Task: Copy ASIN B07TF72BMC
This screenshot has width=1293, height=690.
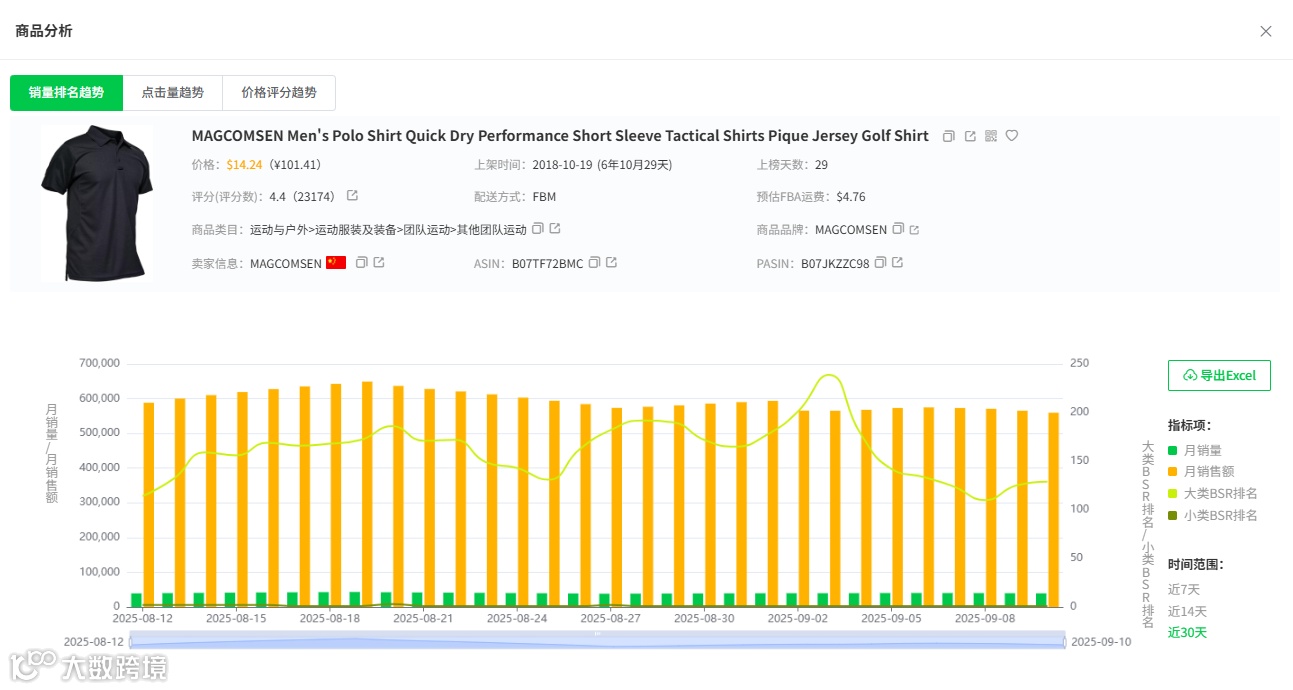Action: [x=594, y=263]
